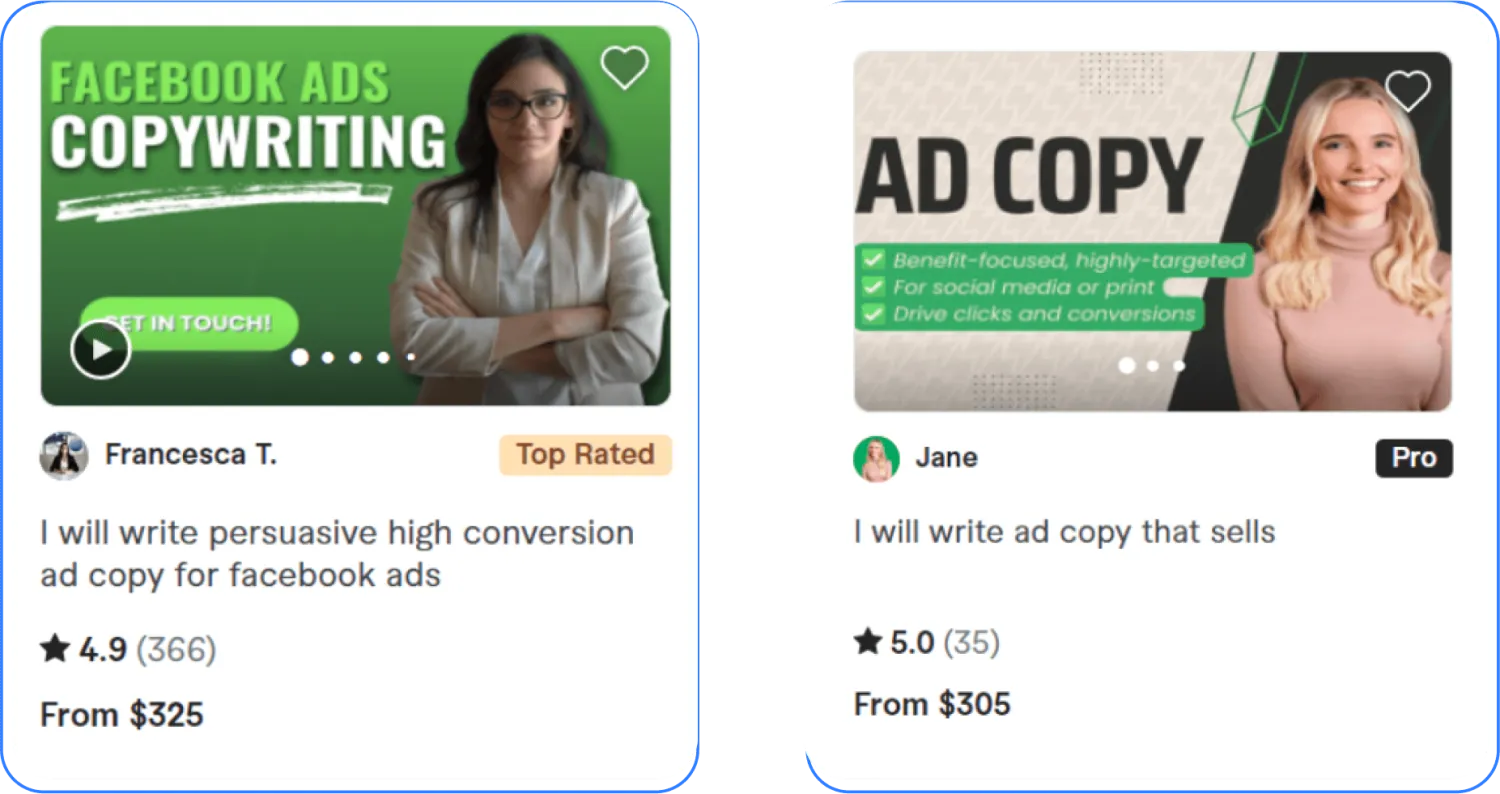Jump to second slide dot on Francesca's gig
This screenshot has height=794, width=1500.
pyautogui.click(x=327, y=357)
